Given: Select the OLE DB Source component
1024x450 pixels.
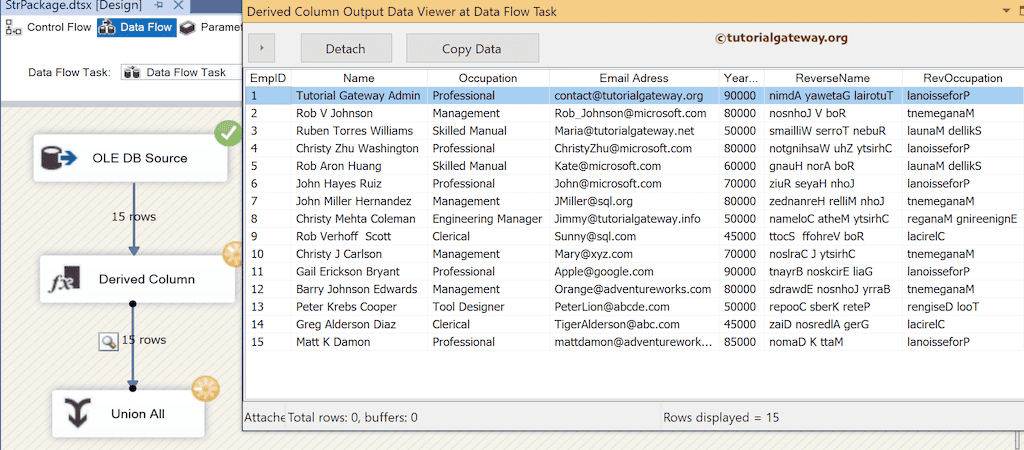Looking at the screenshot, I should point(131,158).
